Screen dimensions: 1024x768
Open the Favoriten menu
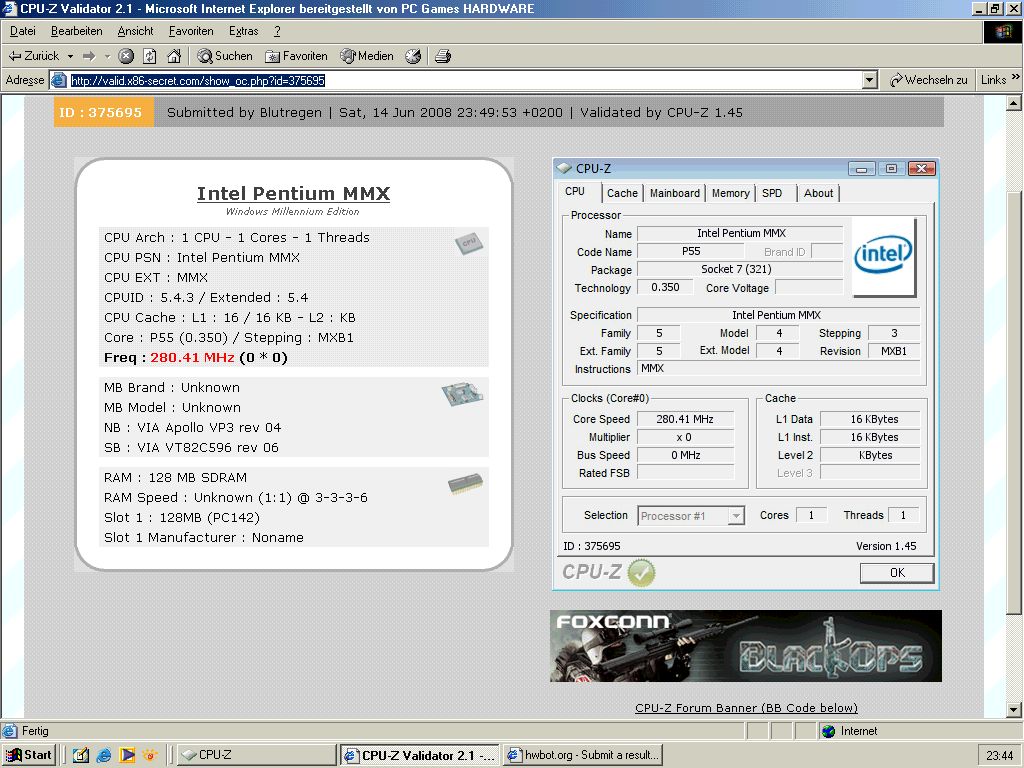(x=191, y=31)
